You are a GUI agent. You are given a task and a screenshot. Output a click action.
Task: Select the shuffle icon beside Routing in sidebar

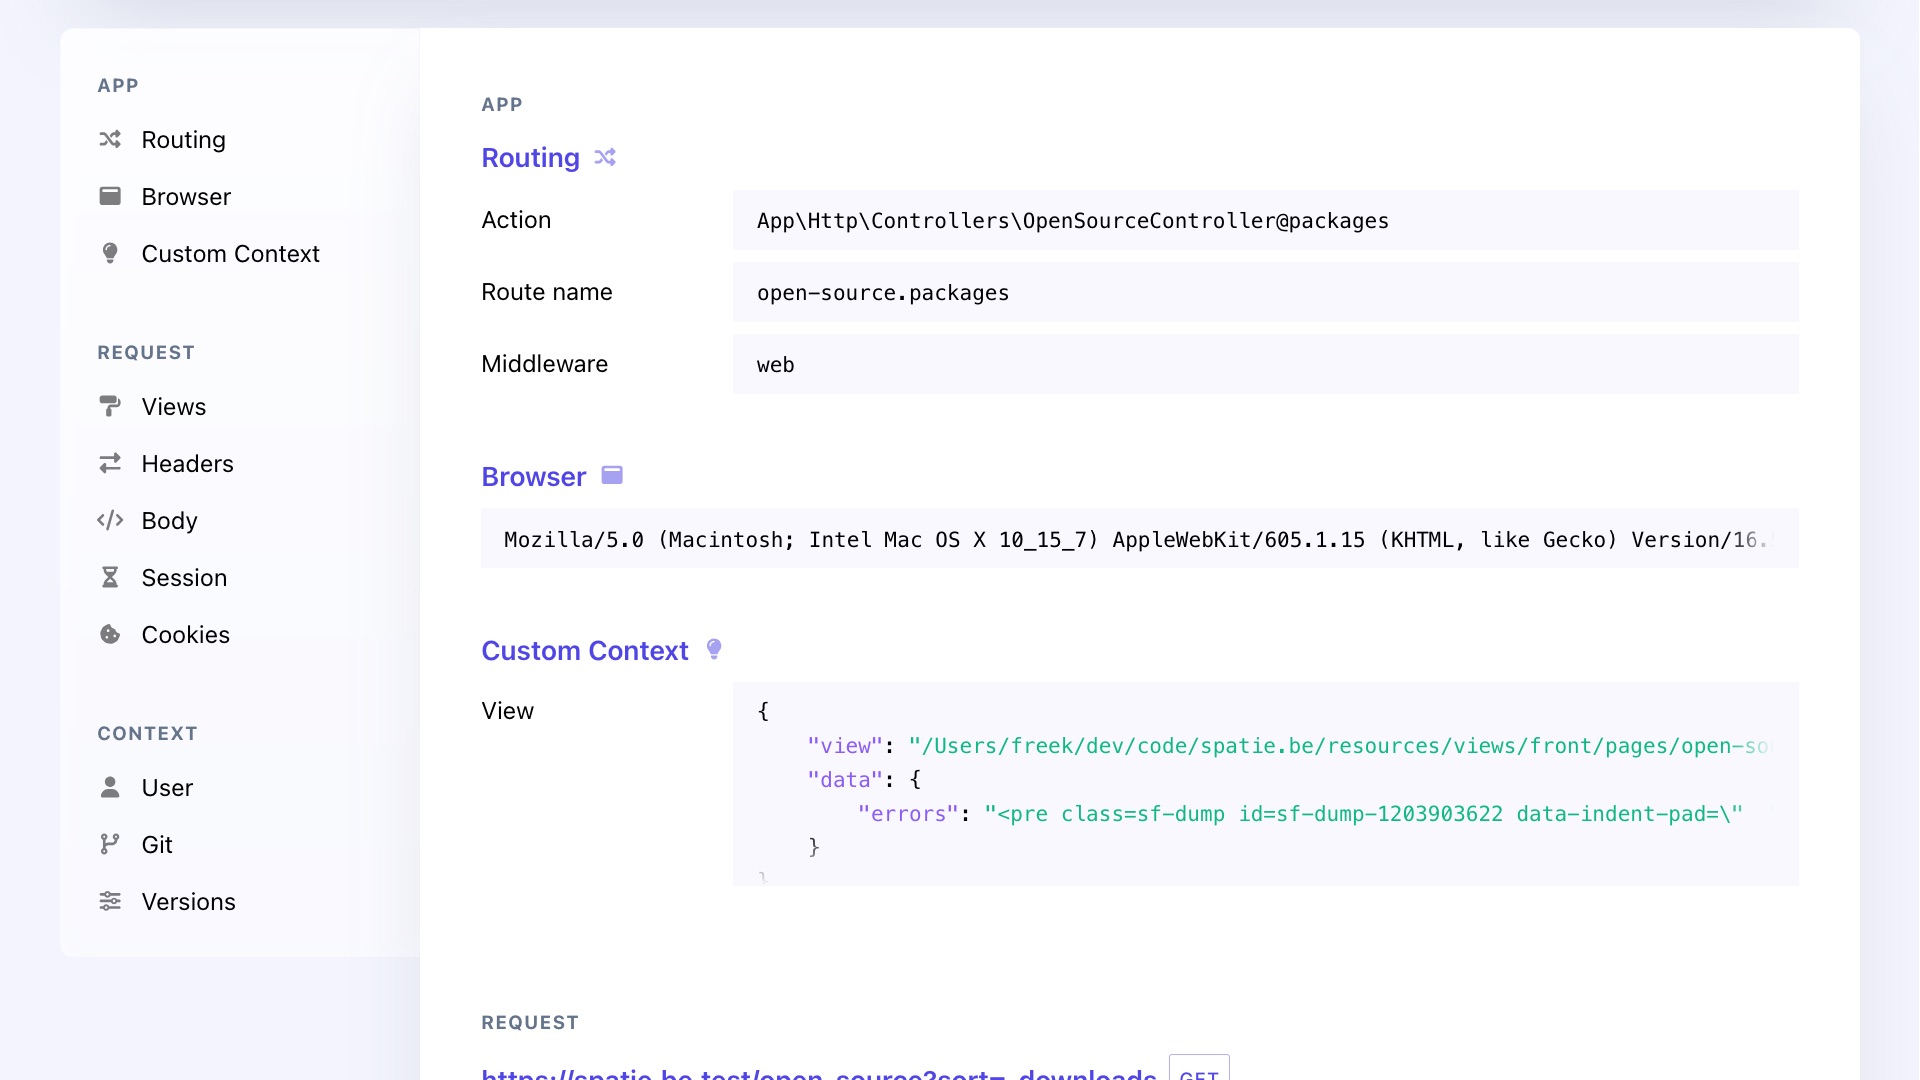pyautogui.click(x=111, y=140)
